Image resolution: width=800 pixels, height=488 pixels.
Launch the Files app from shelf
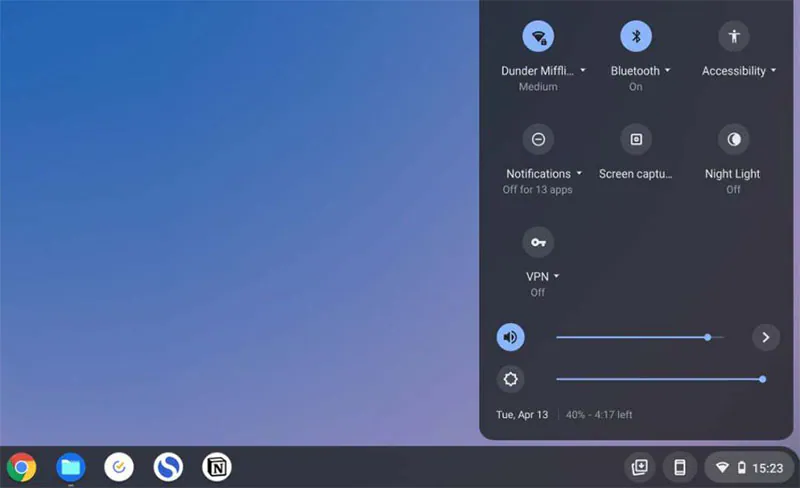click(x=70, y=467)
